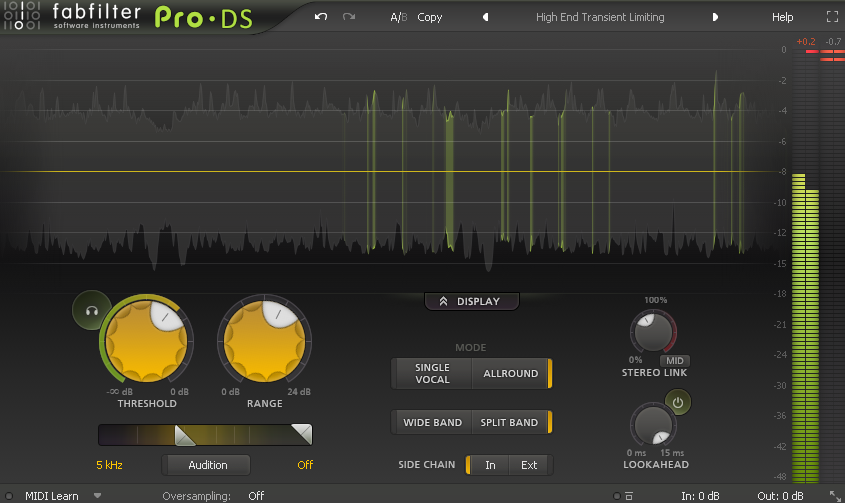
Task: Click the resize icon in bottom corner
Action: click(833, 495)
